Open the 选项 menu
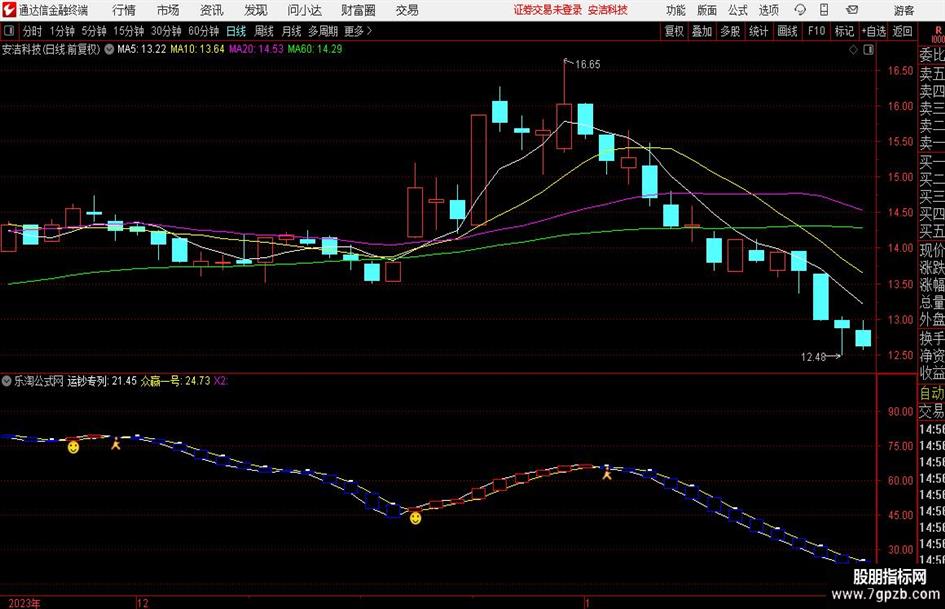Image resolution: width=945 pixels, height=609 pixels. point(768,10)
